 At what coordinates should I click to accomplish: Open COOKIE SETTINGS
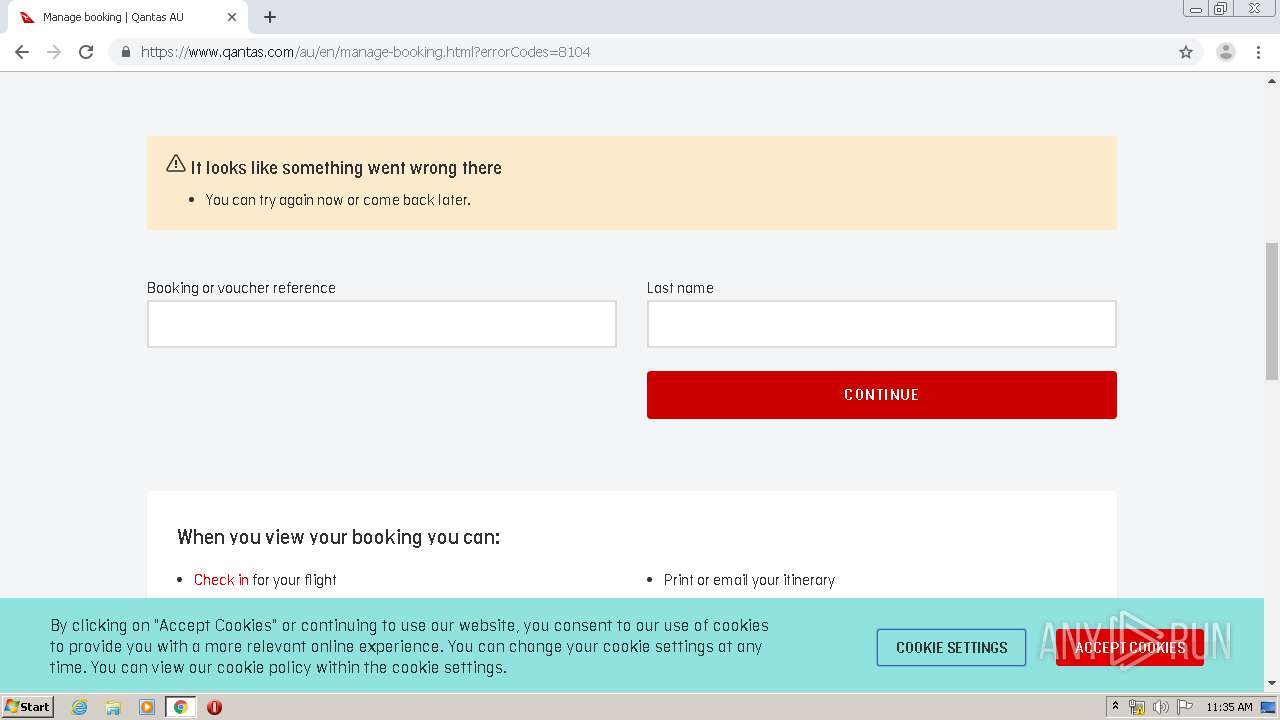952,647
